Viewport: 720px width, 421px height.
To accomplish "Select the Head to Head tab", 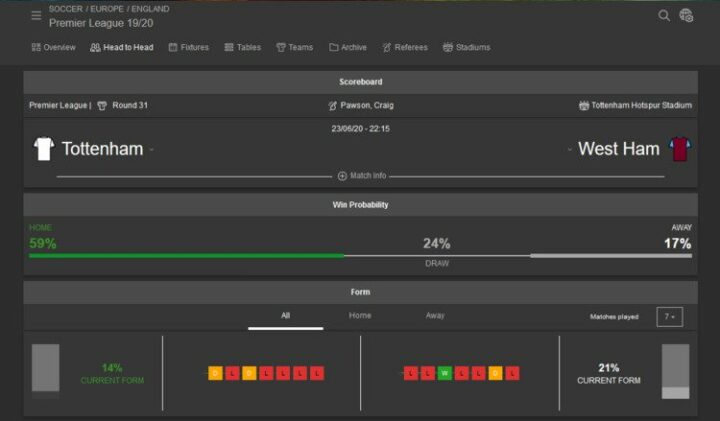I will point(122,47).
